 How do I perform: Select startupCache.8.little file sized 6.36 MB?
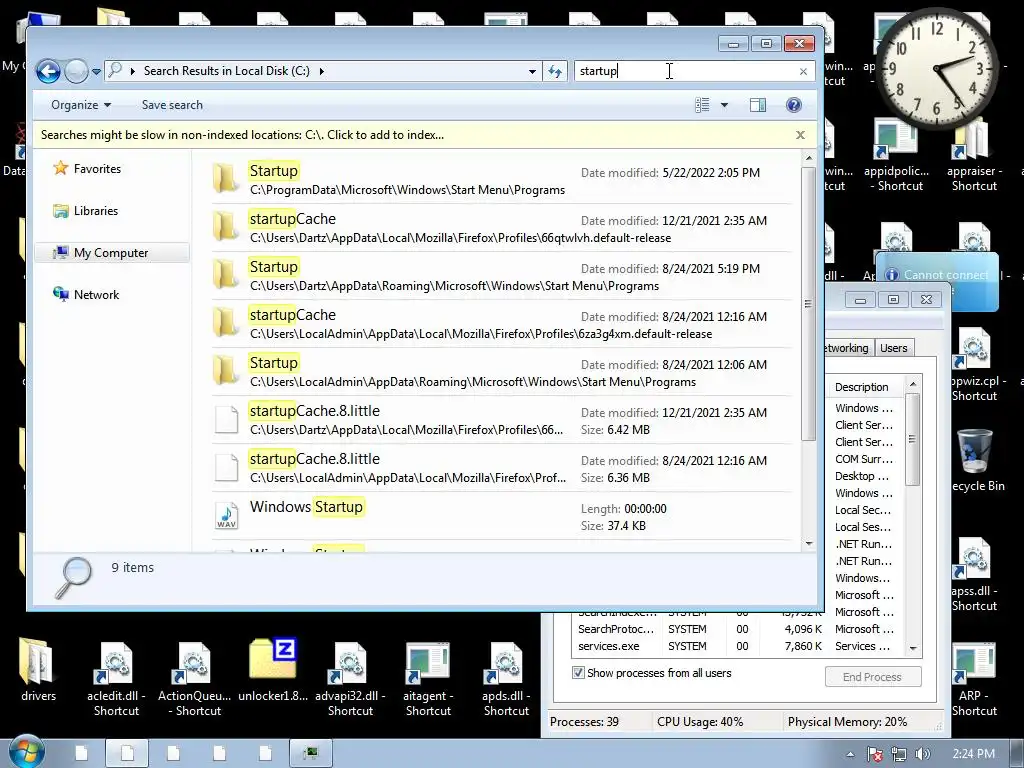pos(502,468)
